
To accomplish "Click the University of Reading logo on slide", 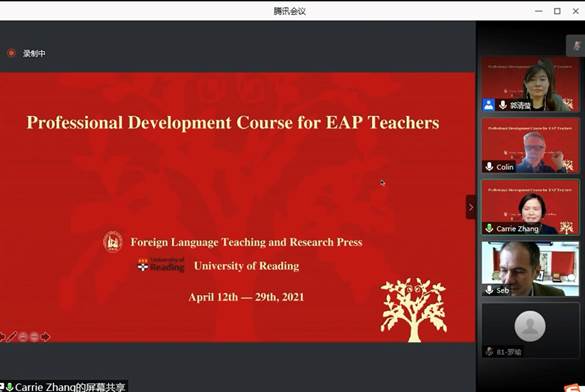I will (x=161, y=264).
